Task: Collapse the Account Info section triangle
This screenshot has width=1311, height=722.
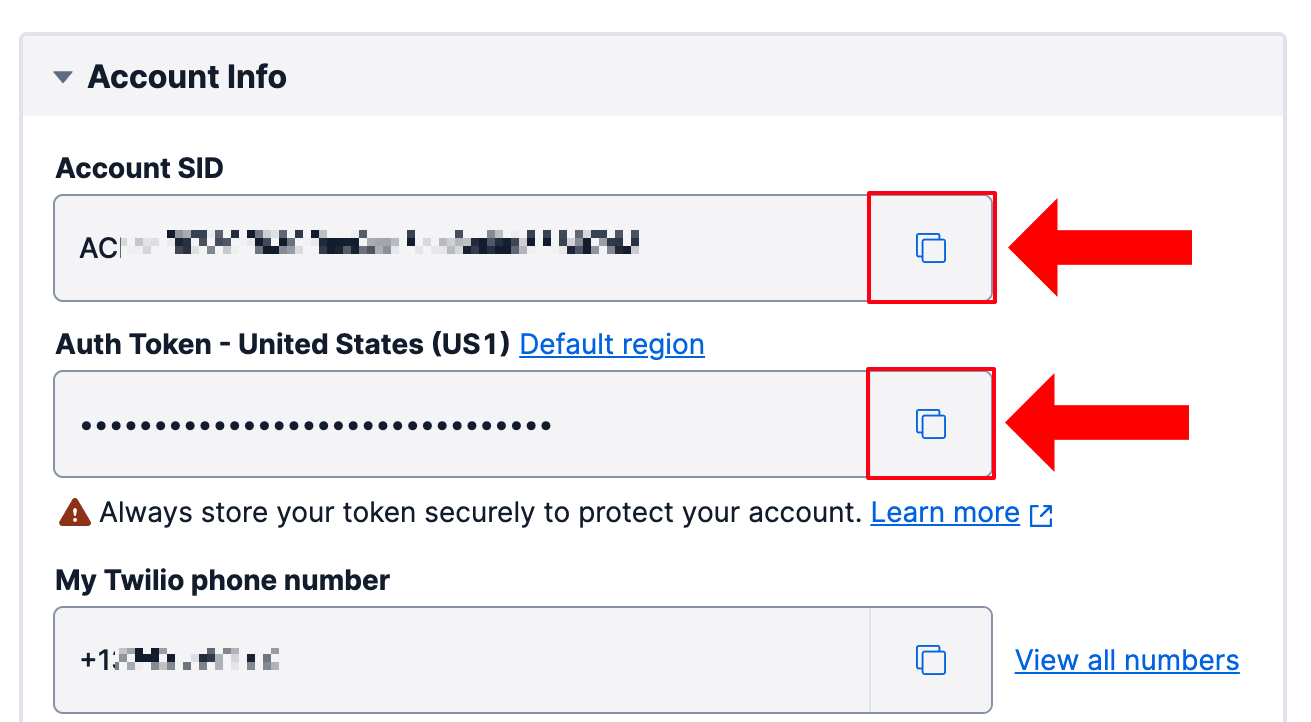Action: click(63, 77)
